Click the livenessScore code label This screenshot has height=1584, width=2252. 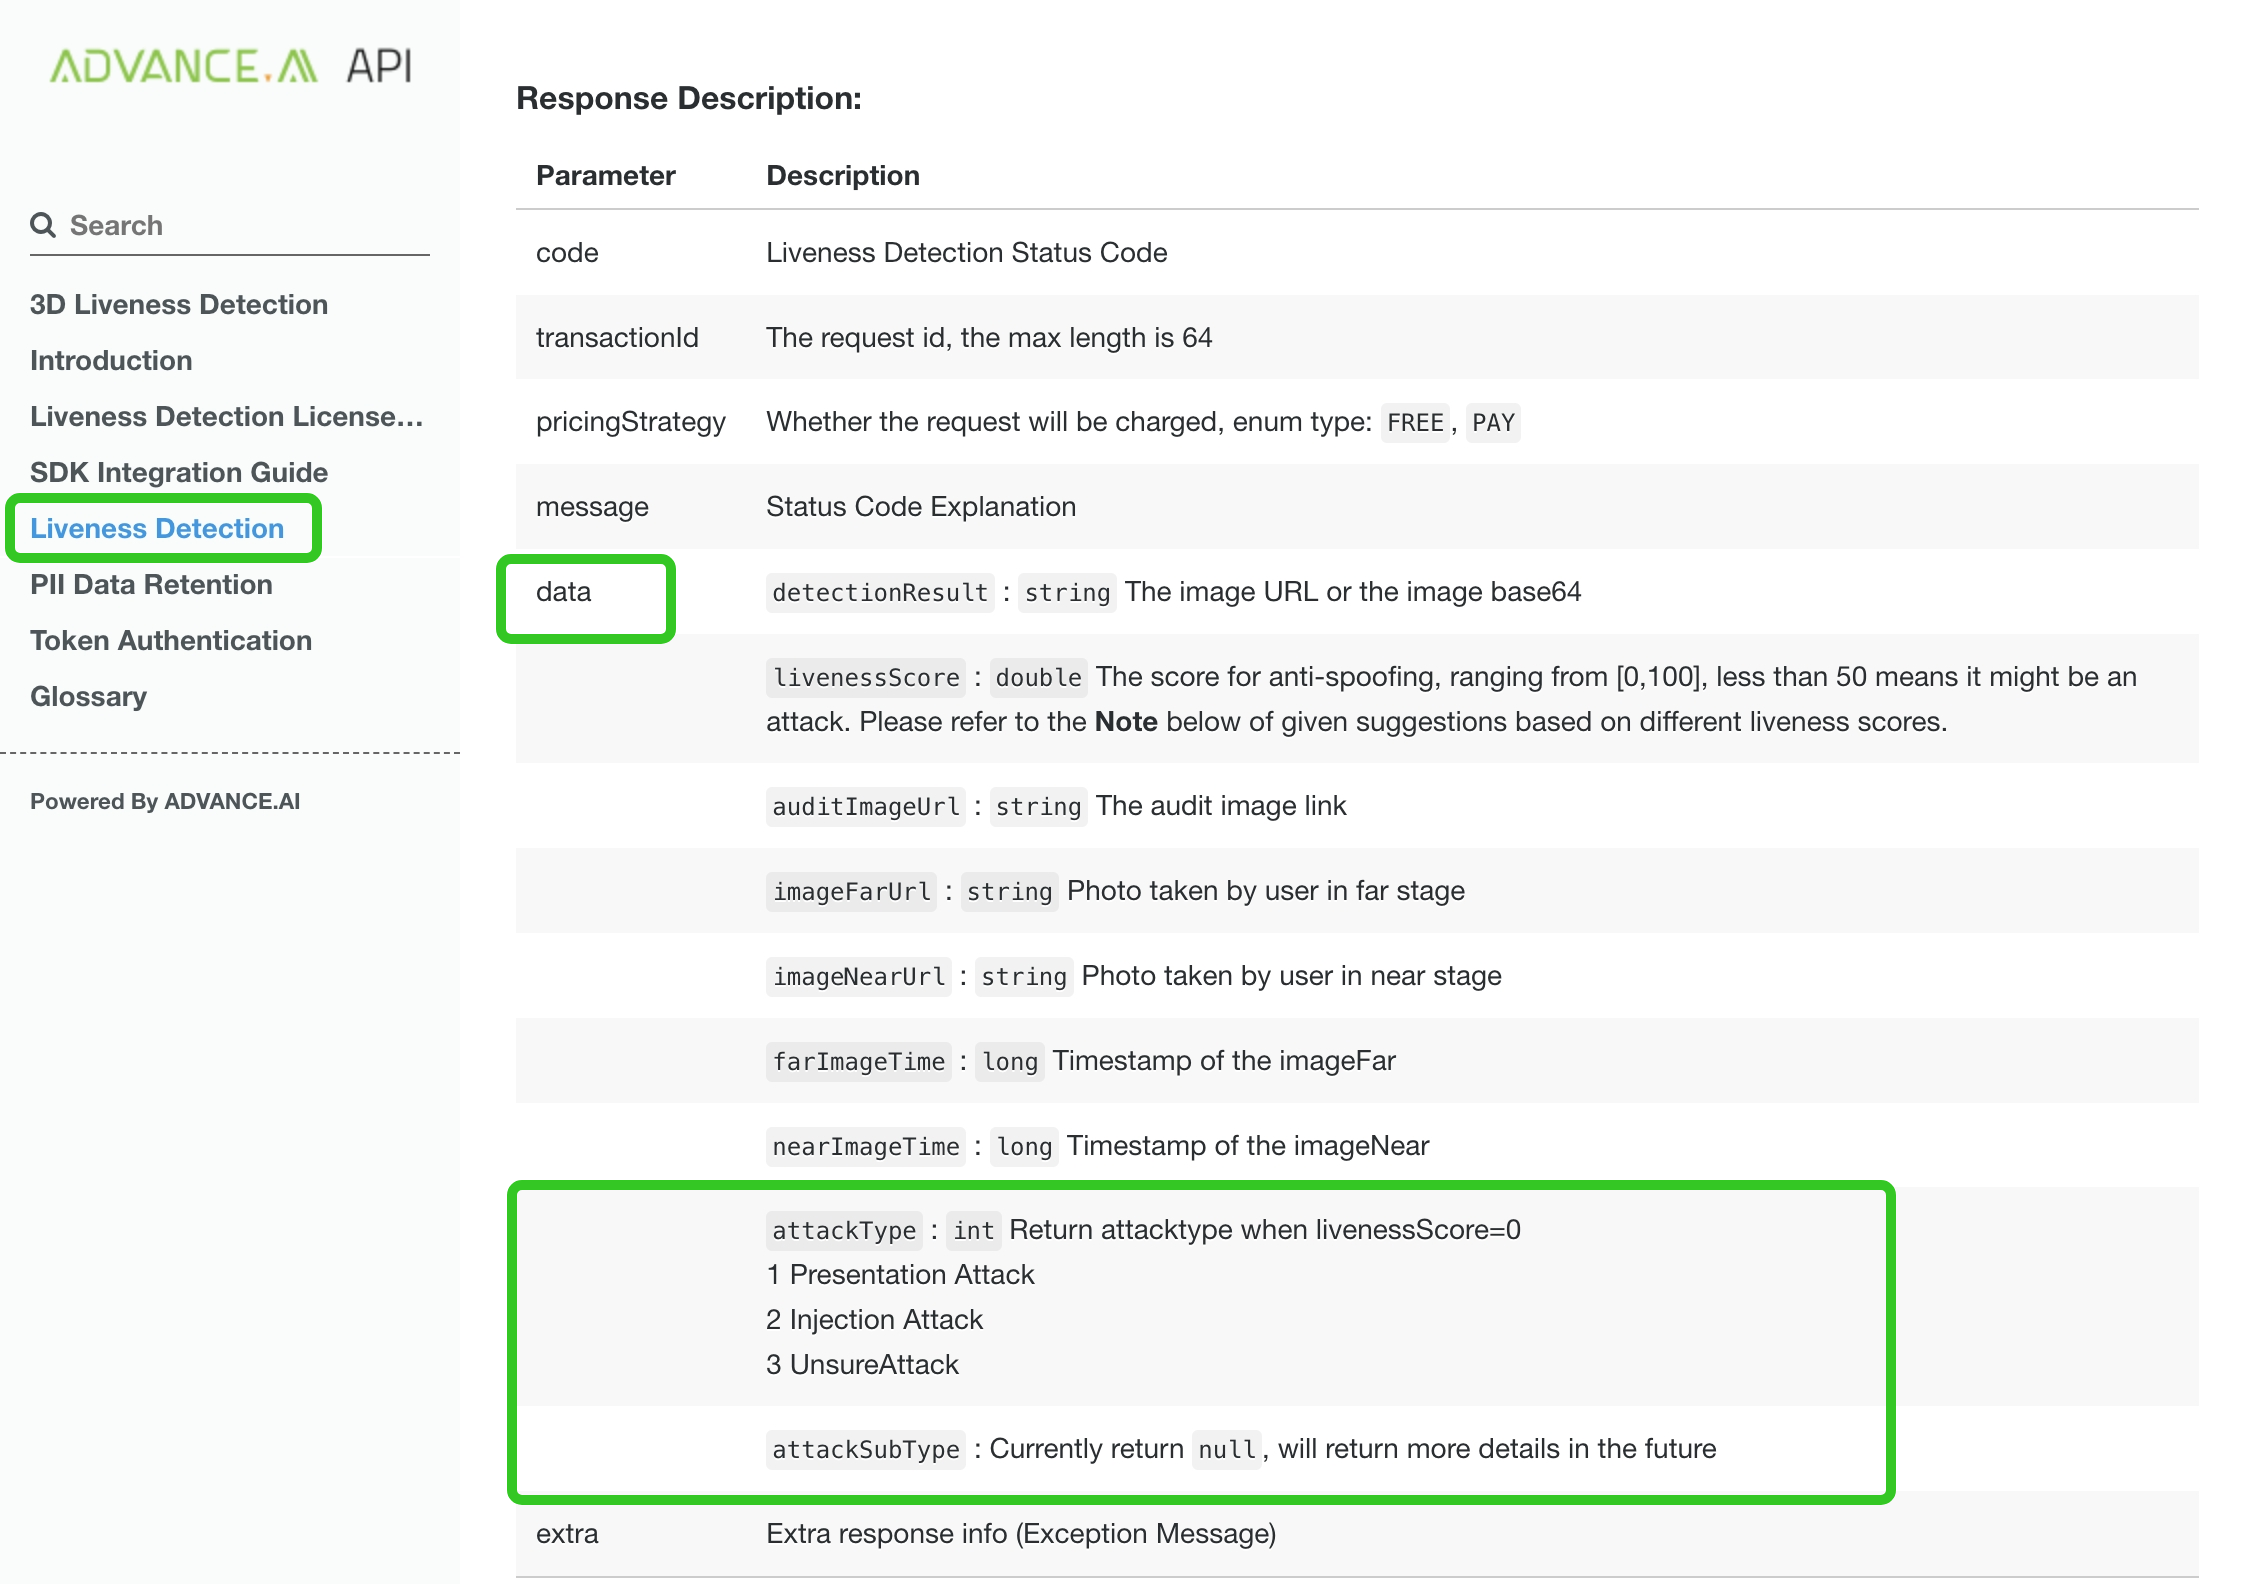866,678
